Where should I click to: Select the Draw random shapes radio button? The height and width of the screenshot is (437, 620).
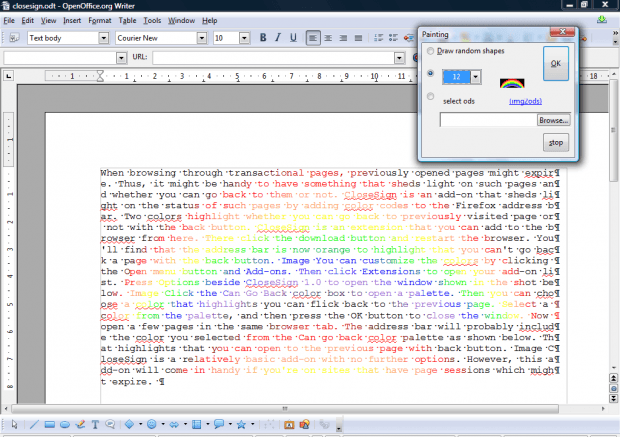click(x=431, y=51)
